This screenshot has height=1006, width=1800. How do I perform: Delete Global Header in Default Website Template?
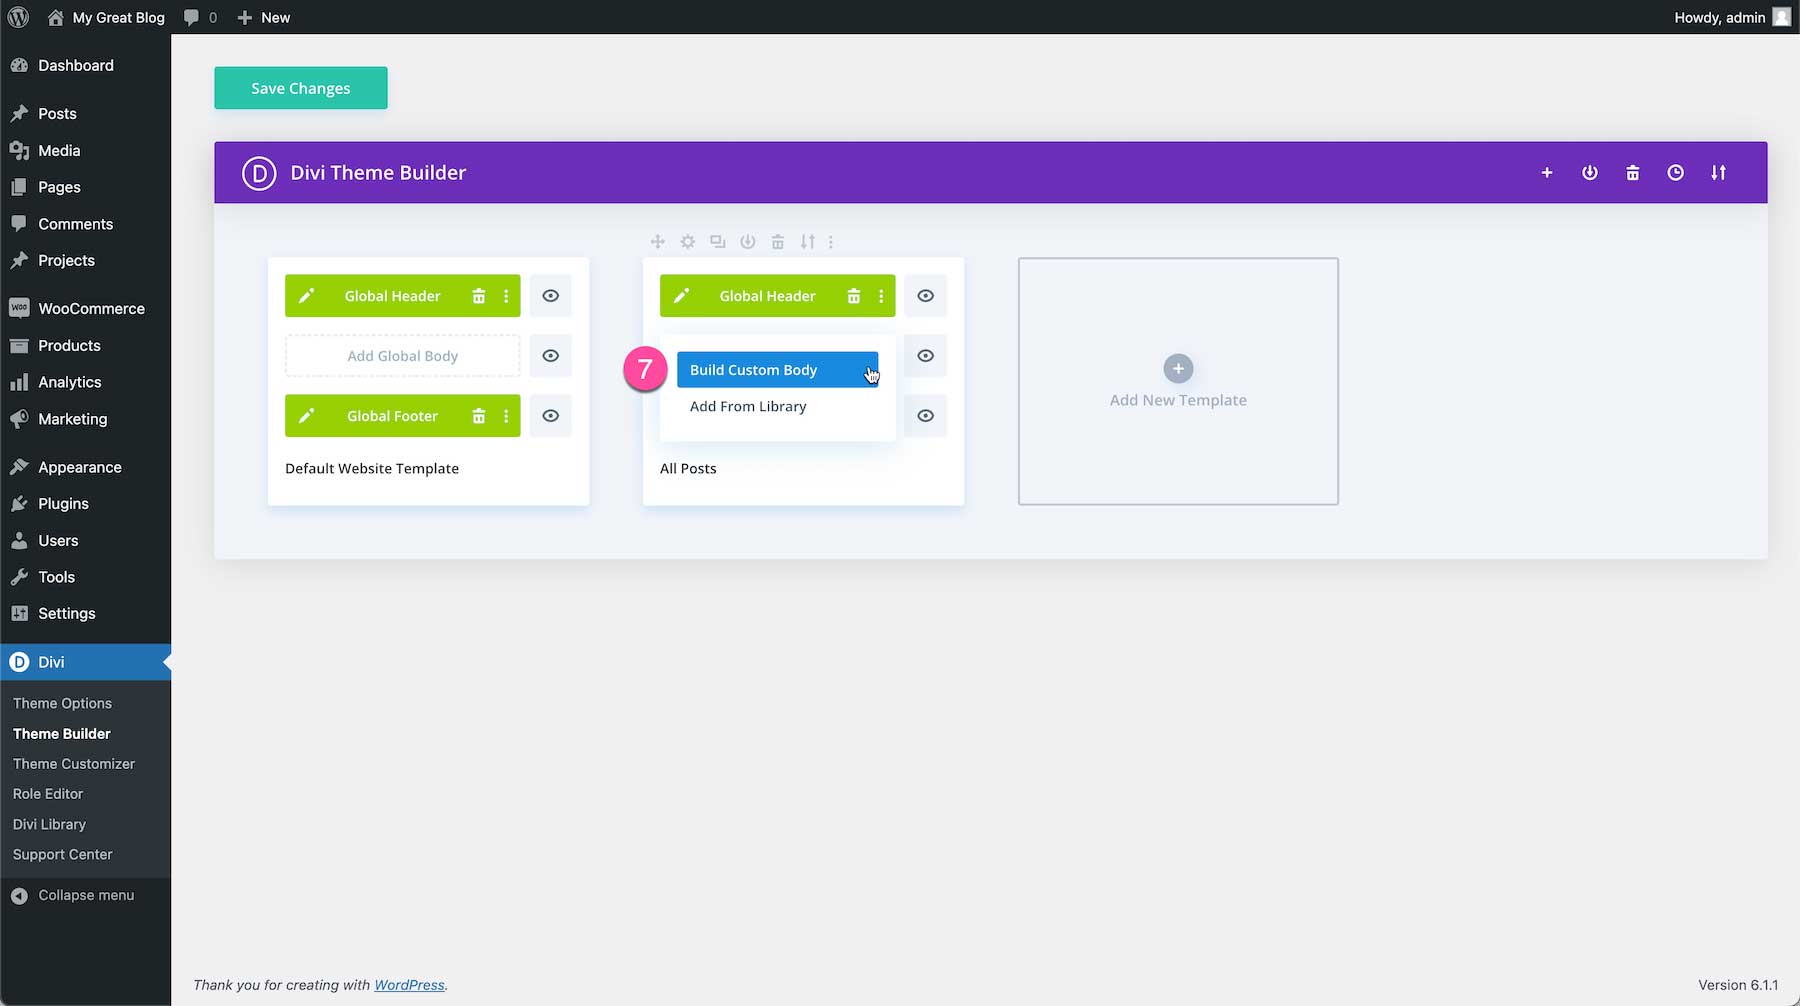point(479,296)
